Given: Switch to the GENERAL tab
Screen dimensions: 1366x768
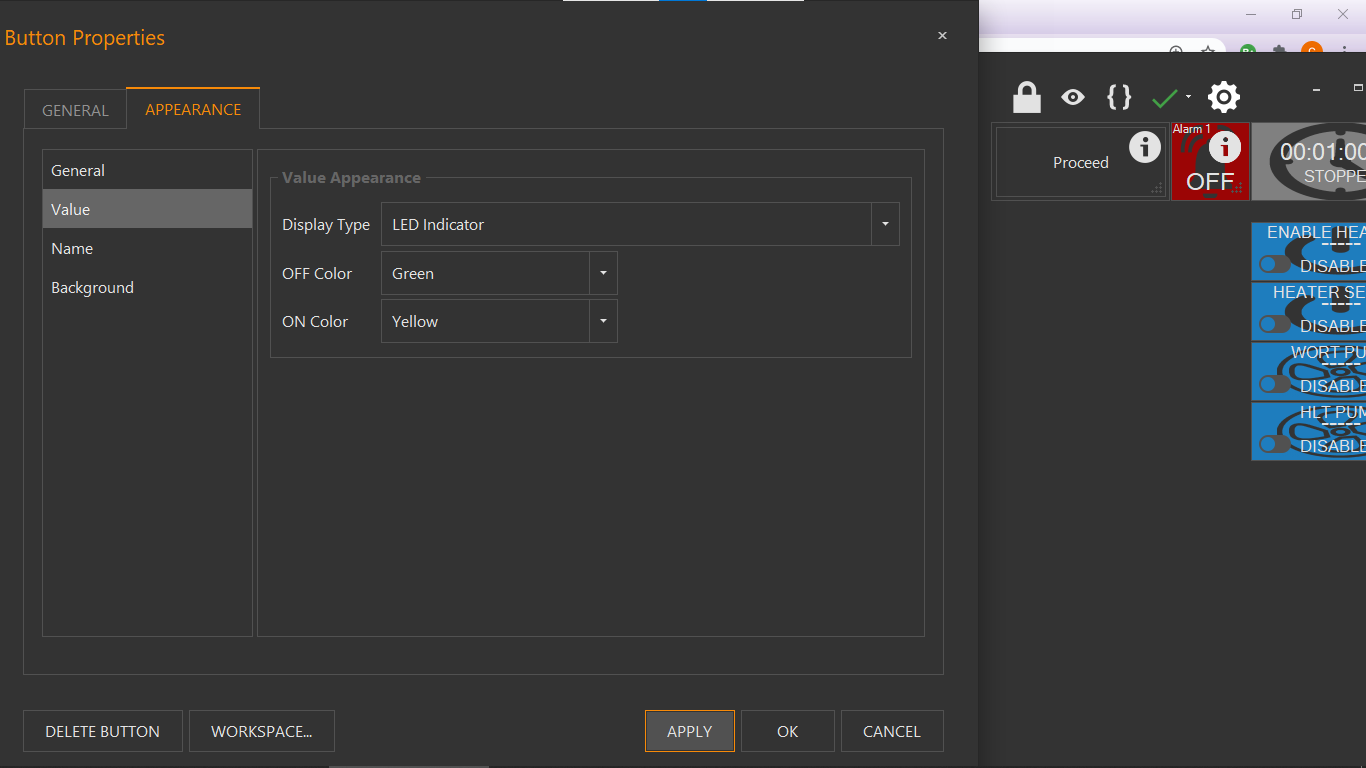Looking at the screenshot, I should point(75,110).
